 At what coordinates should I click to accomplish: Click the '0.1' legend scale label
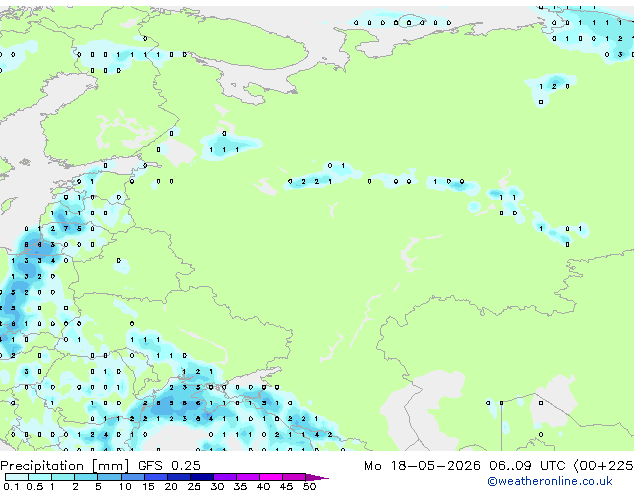click(x=11, y=486)
